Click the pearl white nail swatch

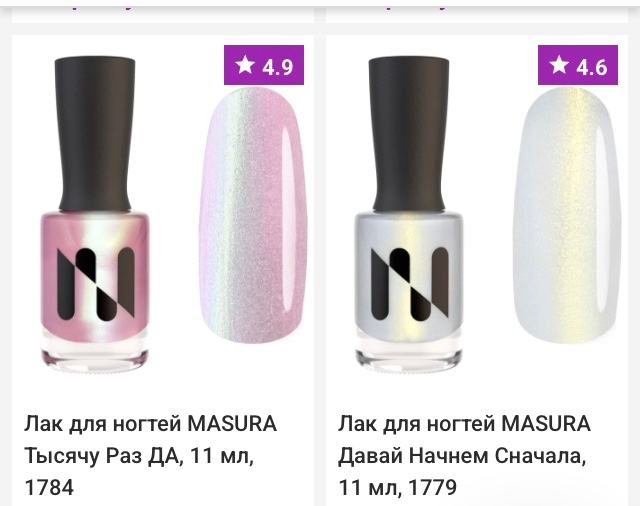click(x=567, y=215)
